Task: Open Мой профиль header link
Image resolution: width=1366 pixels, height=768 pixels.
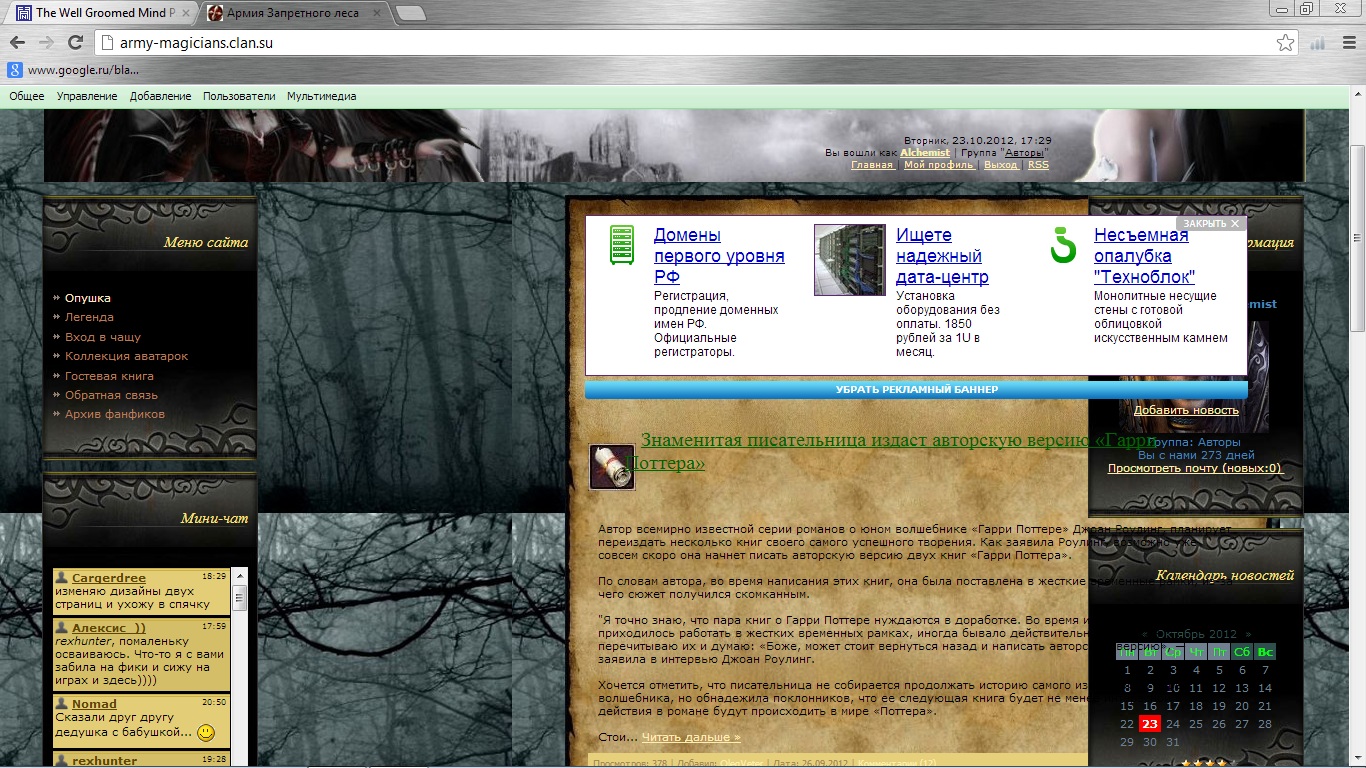Action: click(x=939, y=165)
